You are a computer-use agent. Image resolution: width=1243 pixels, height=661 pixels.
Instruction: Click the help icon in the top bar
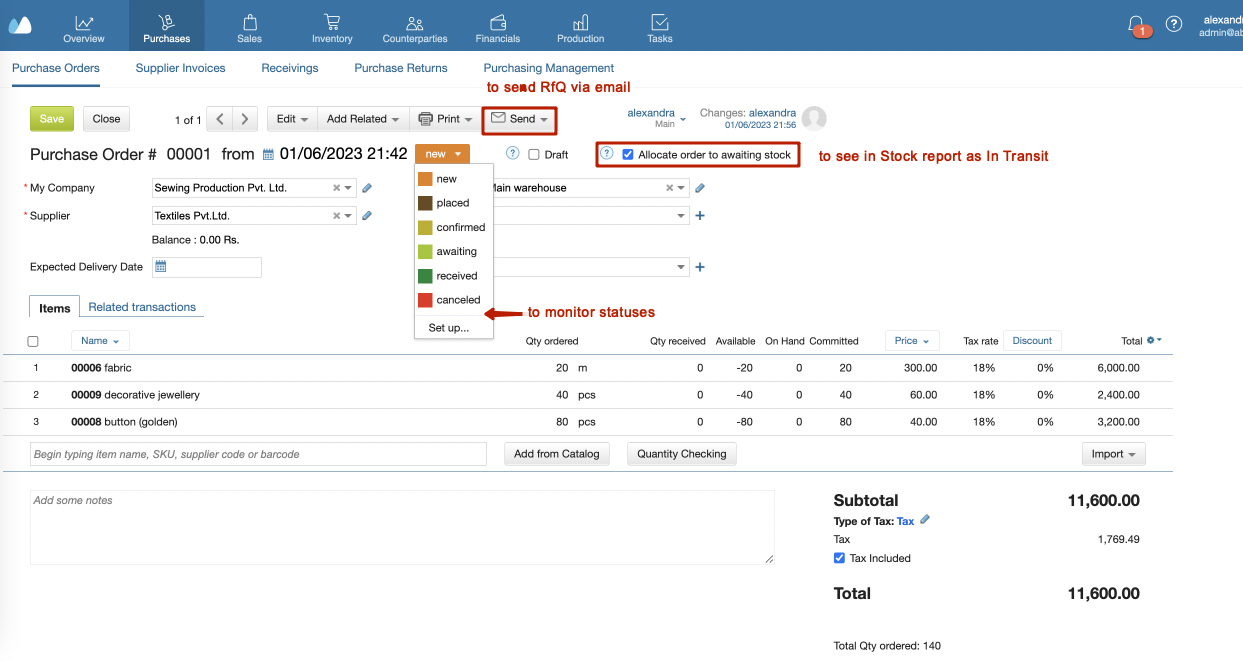point(1174,24)
